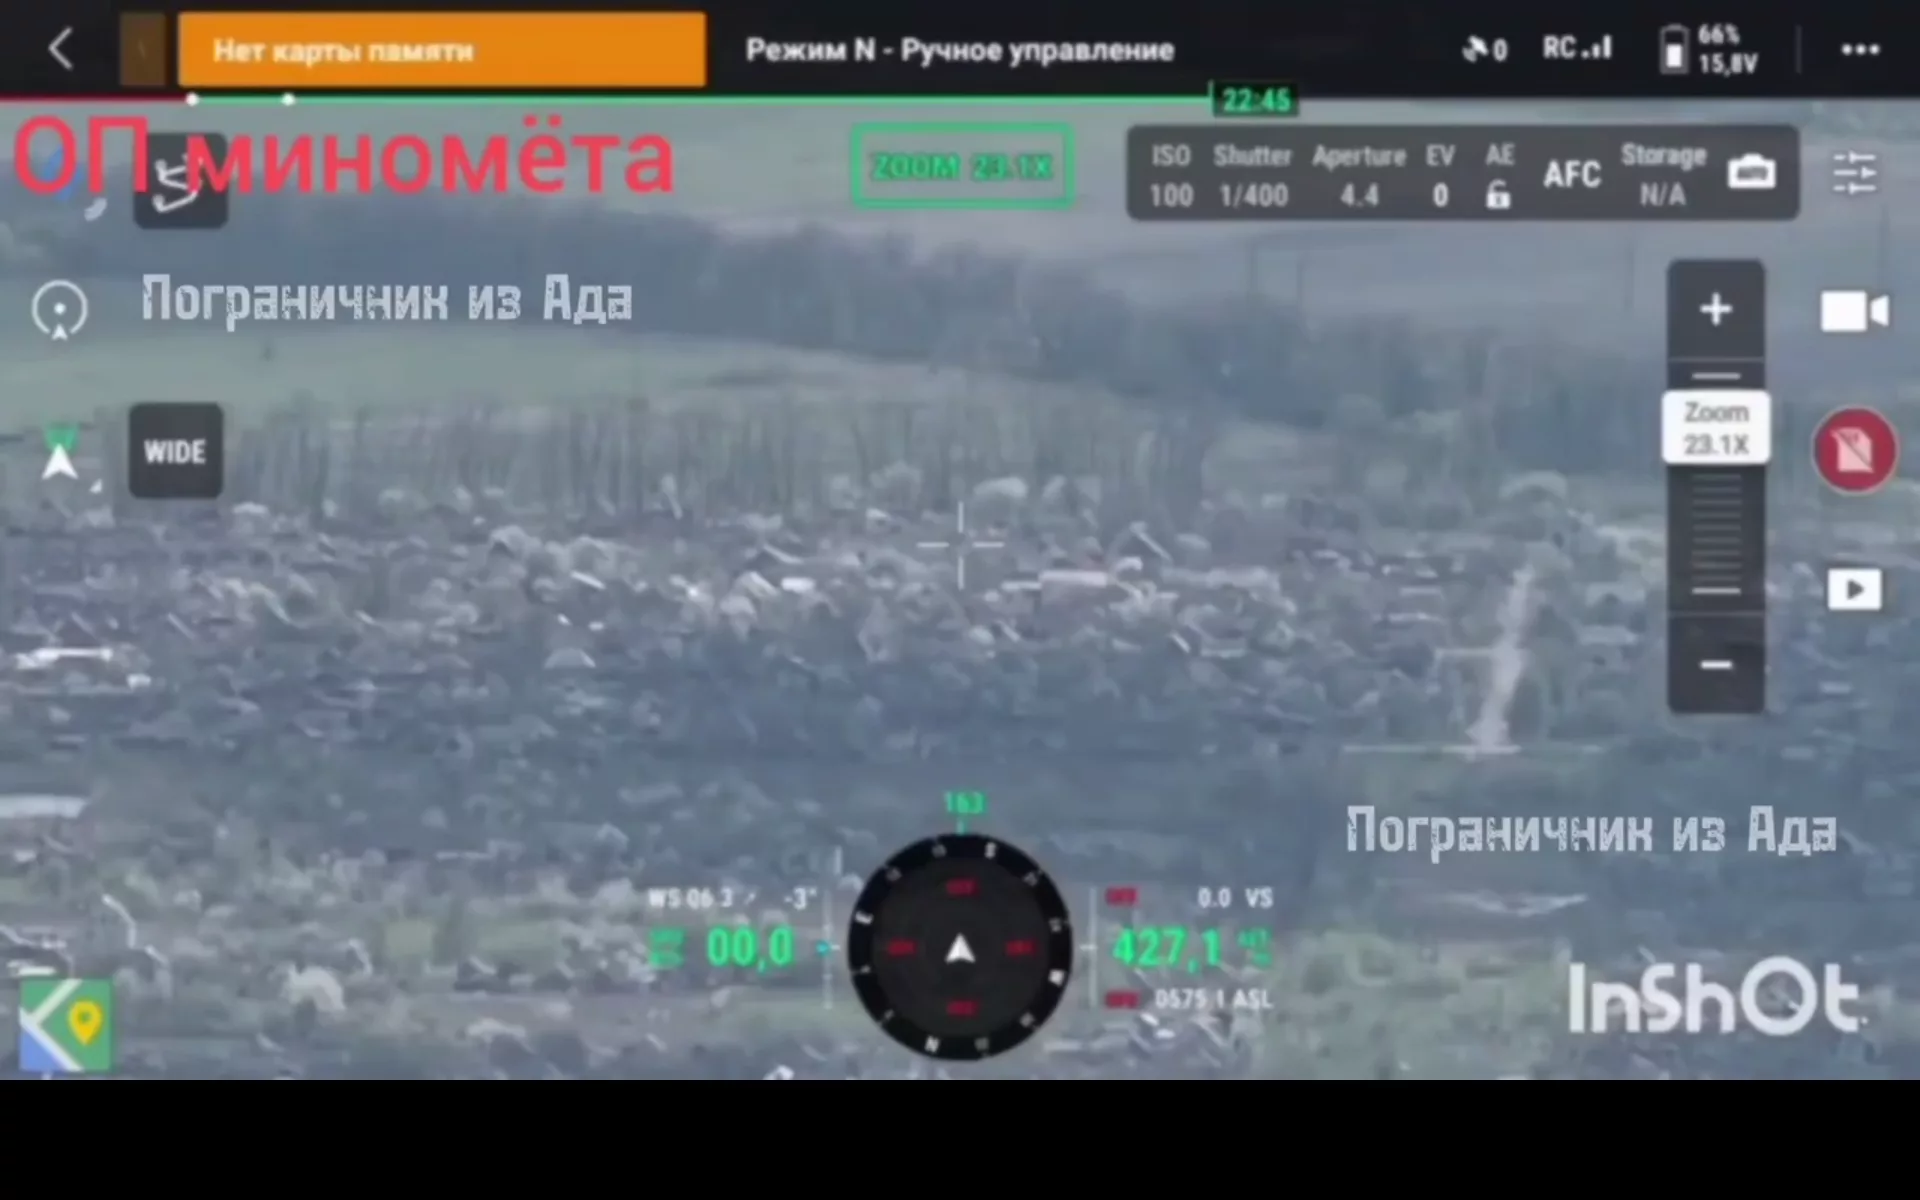
Task: Switch to the WIDE camera lens
Action: pos(176,451)
